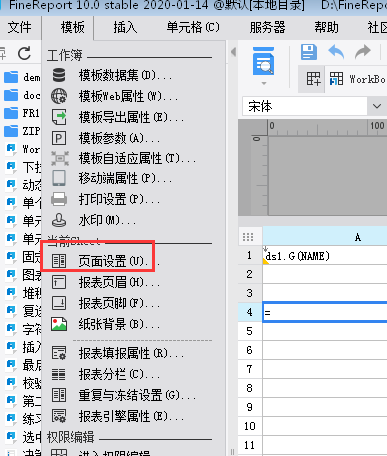Click the columns icon beside 报表分栏
Image resolution: width=387 pixels, height=456 pixels.
coord(59,374)
